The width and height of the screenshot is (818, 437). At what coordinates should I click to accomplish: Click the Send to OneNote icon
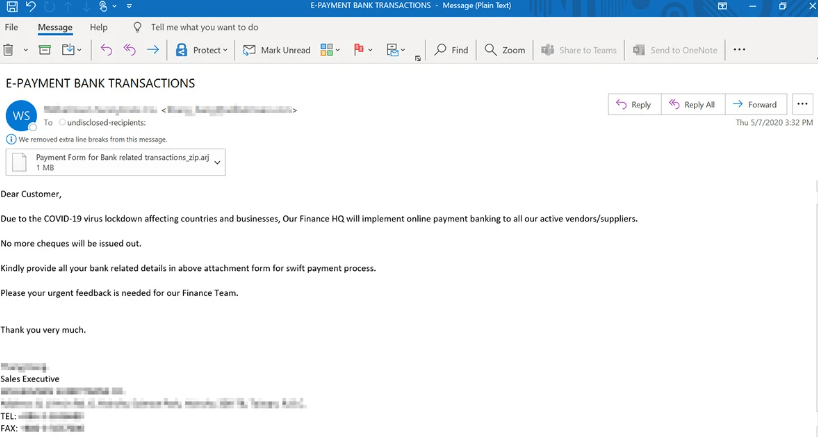[x=639, y=50]
